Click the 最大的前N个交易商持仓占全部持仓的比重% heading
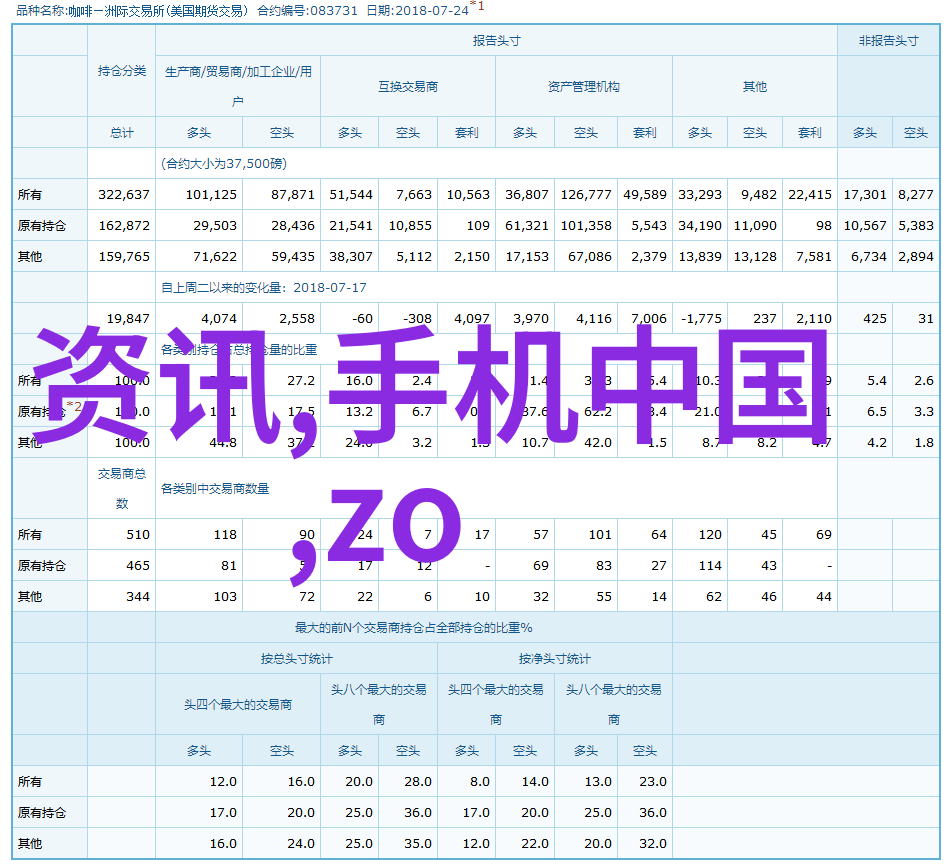The width and height of the screenshot is (950, 867). [x=414, y=628]
